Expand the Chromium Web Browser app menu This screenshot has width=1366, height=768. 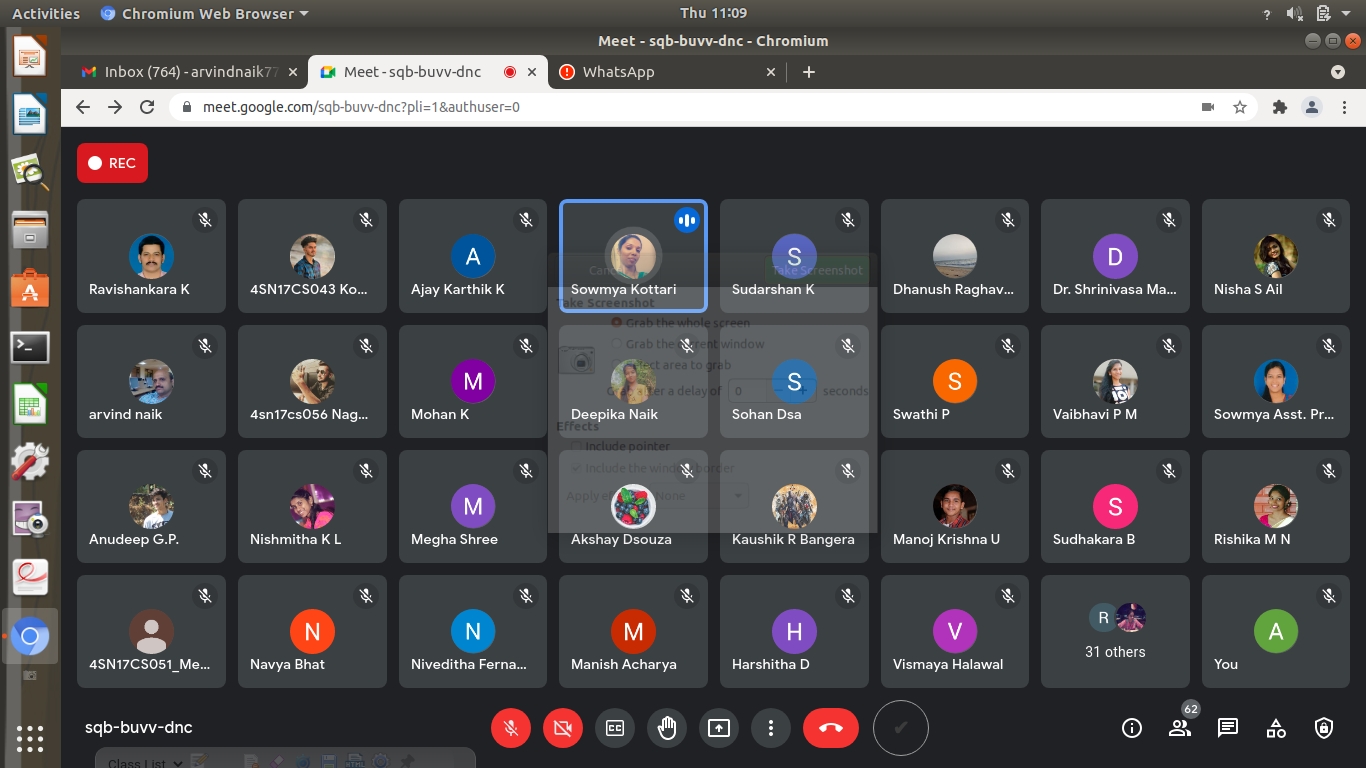tap(205, 14)
